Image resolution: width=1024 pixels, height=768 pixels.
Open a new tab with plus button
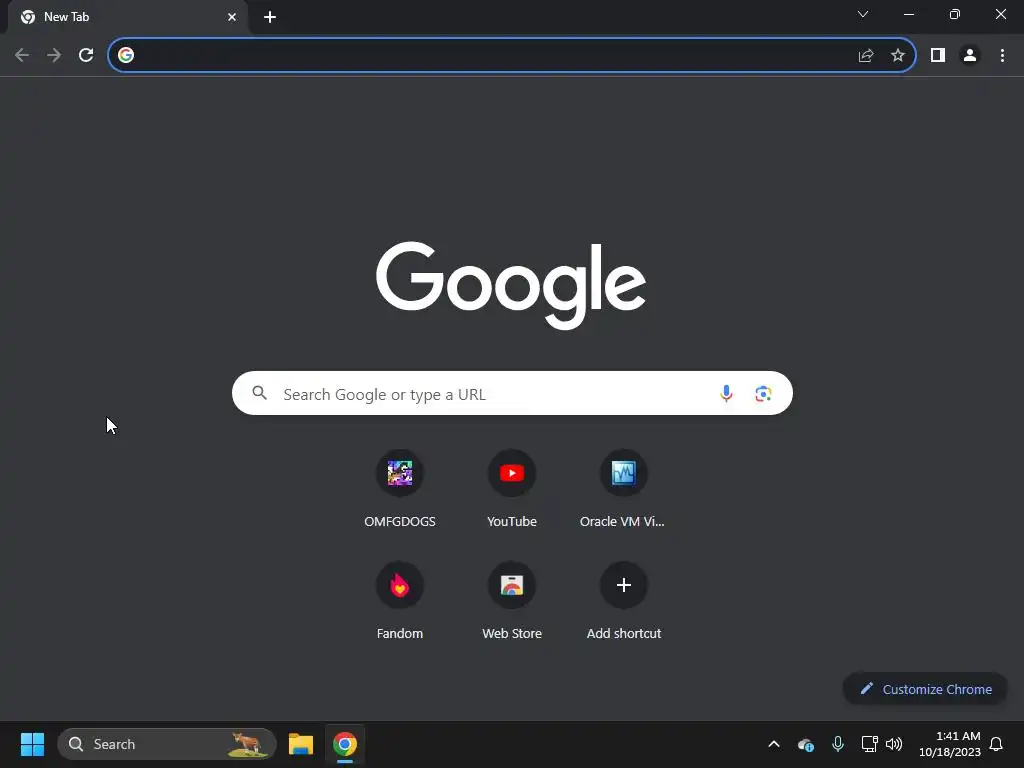point(270,17)
